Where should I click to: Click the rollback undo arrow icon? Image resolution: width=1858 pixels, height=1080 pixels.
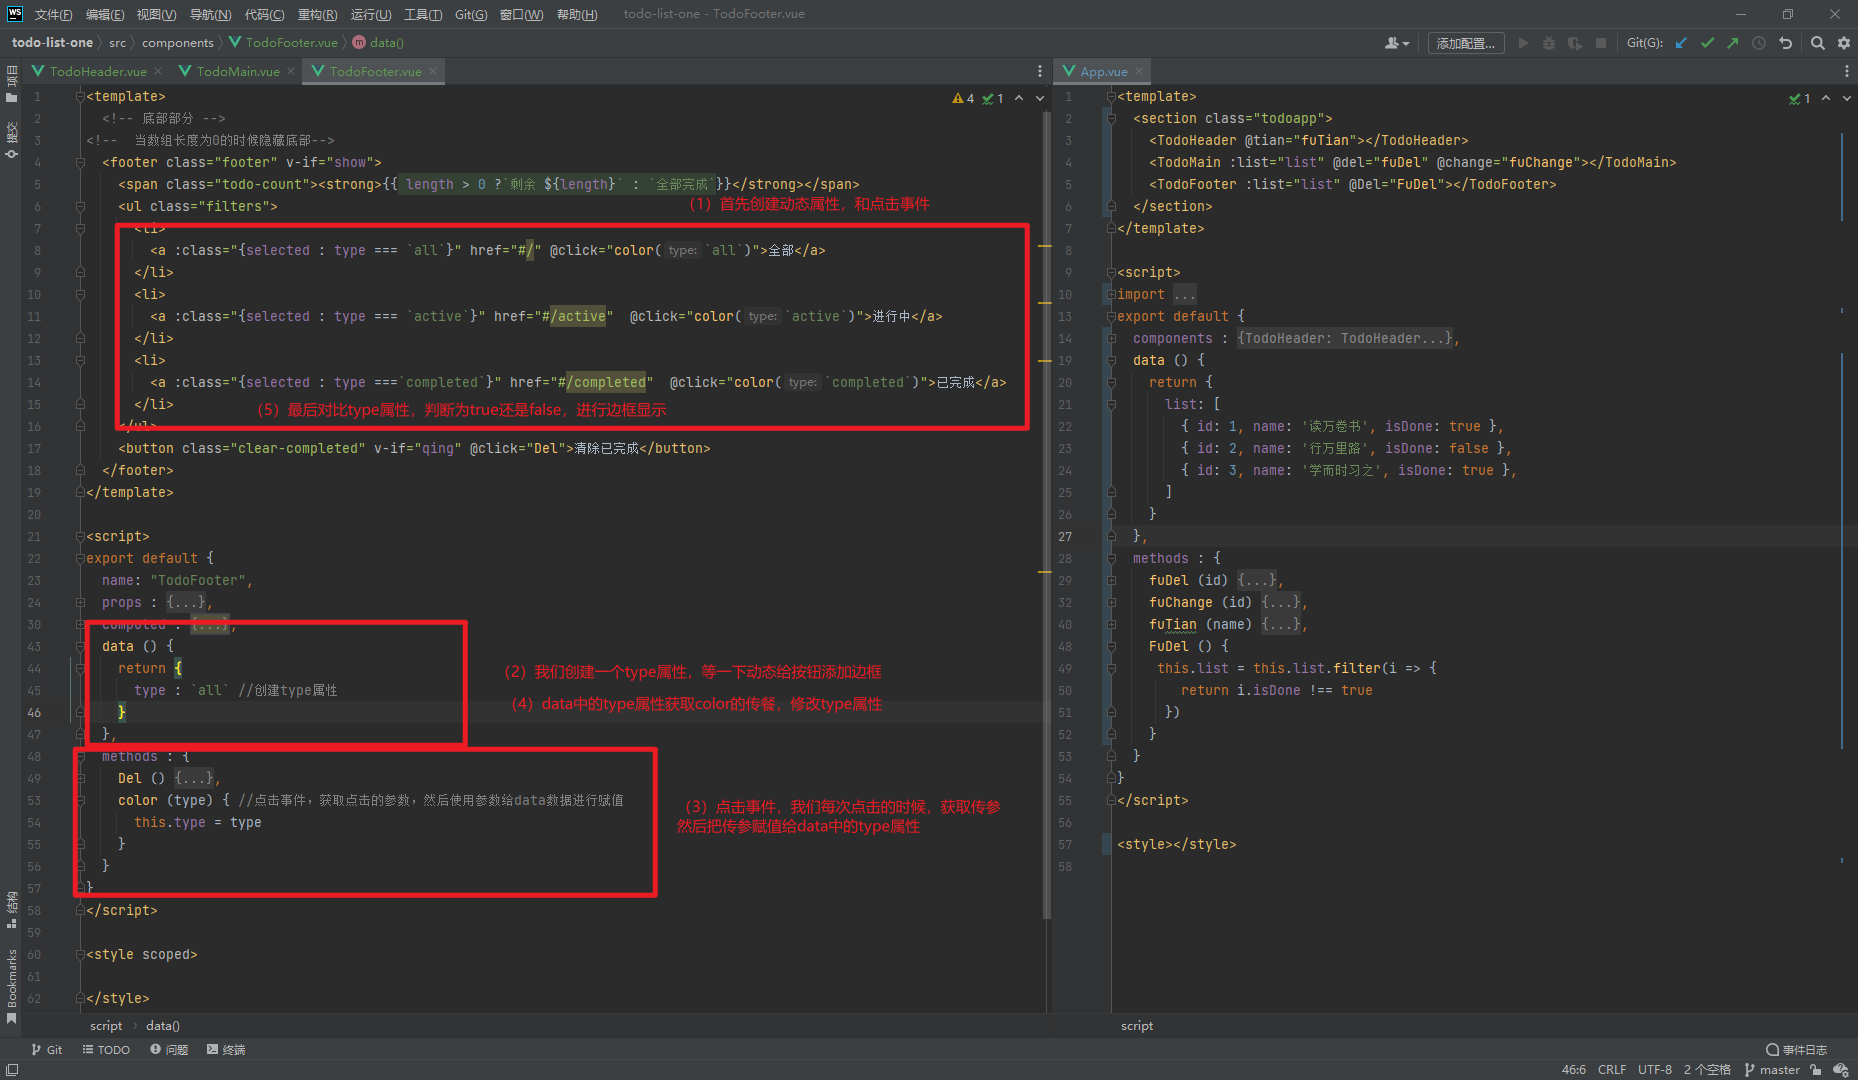[x=1786, y=43]
